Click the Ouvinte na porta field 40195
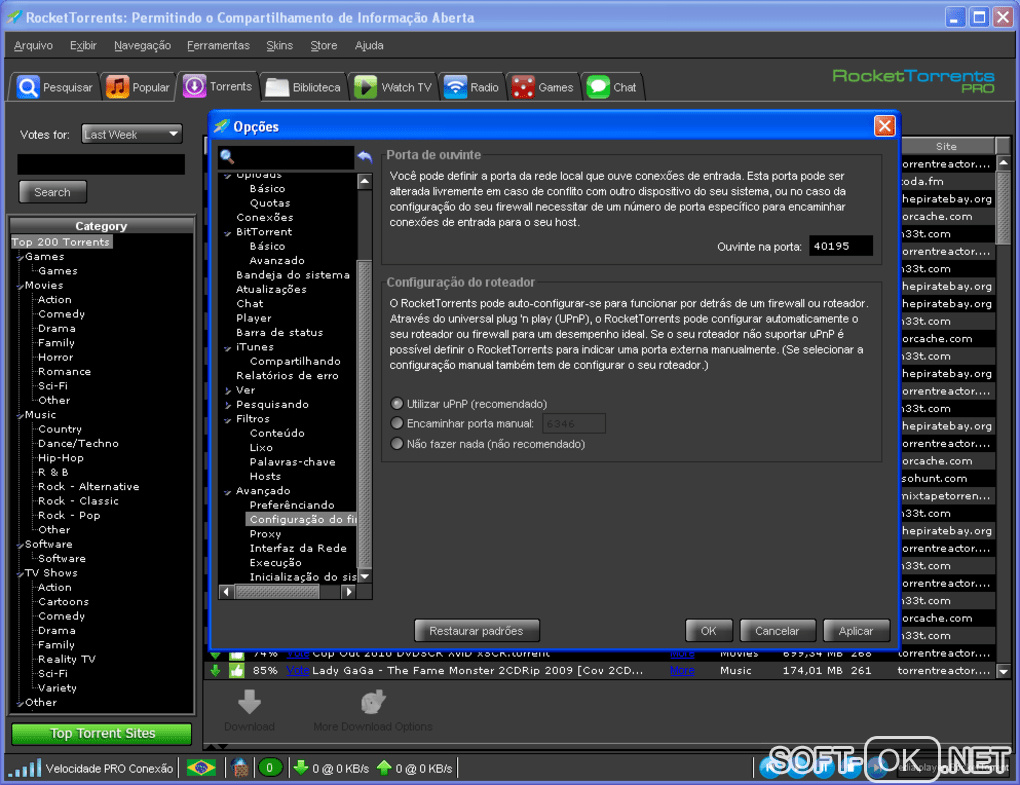This screenshot has height=785, width=1020. pos(840,246)
